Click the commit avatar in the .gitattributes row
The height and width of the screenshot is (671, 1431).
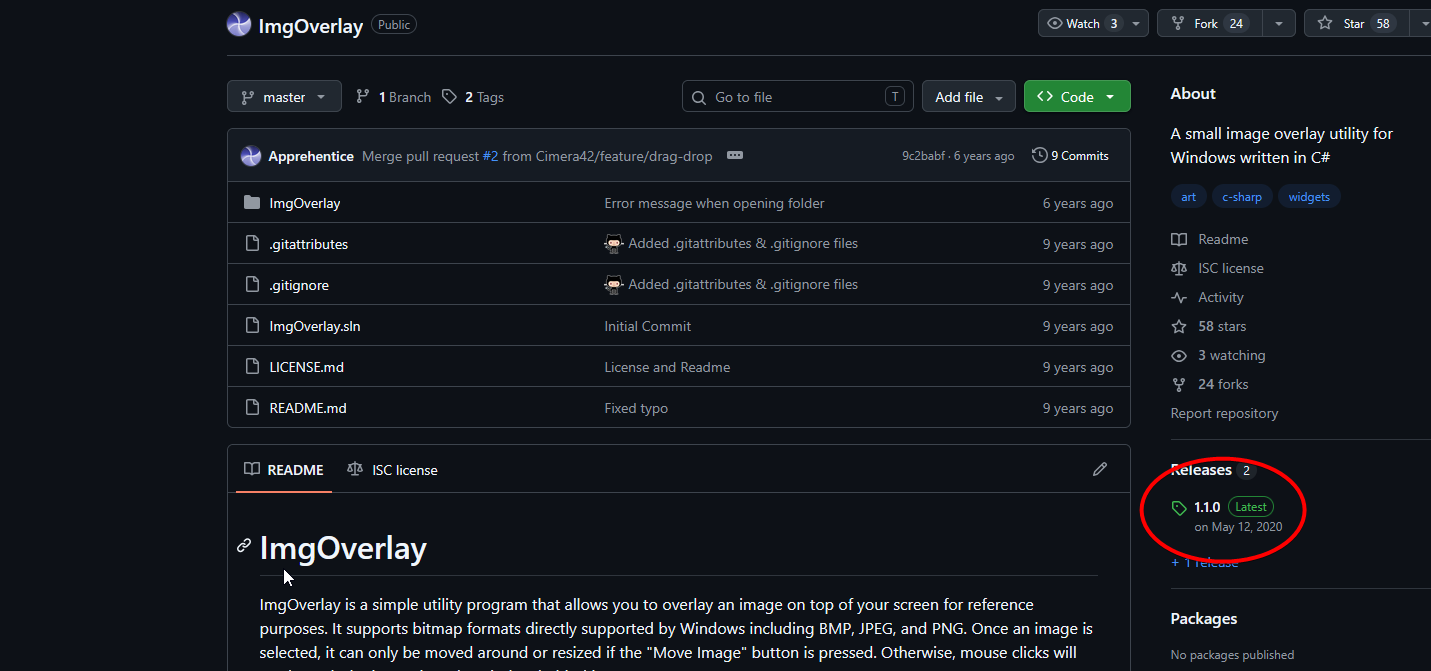point(614,244)
